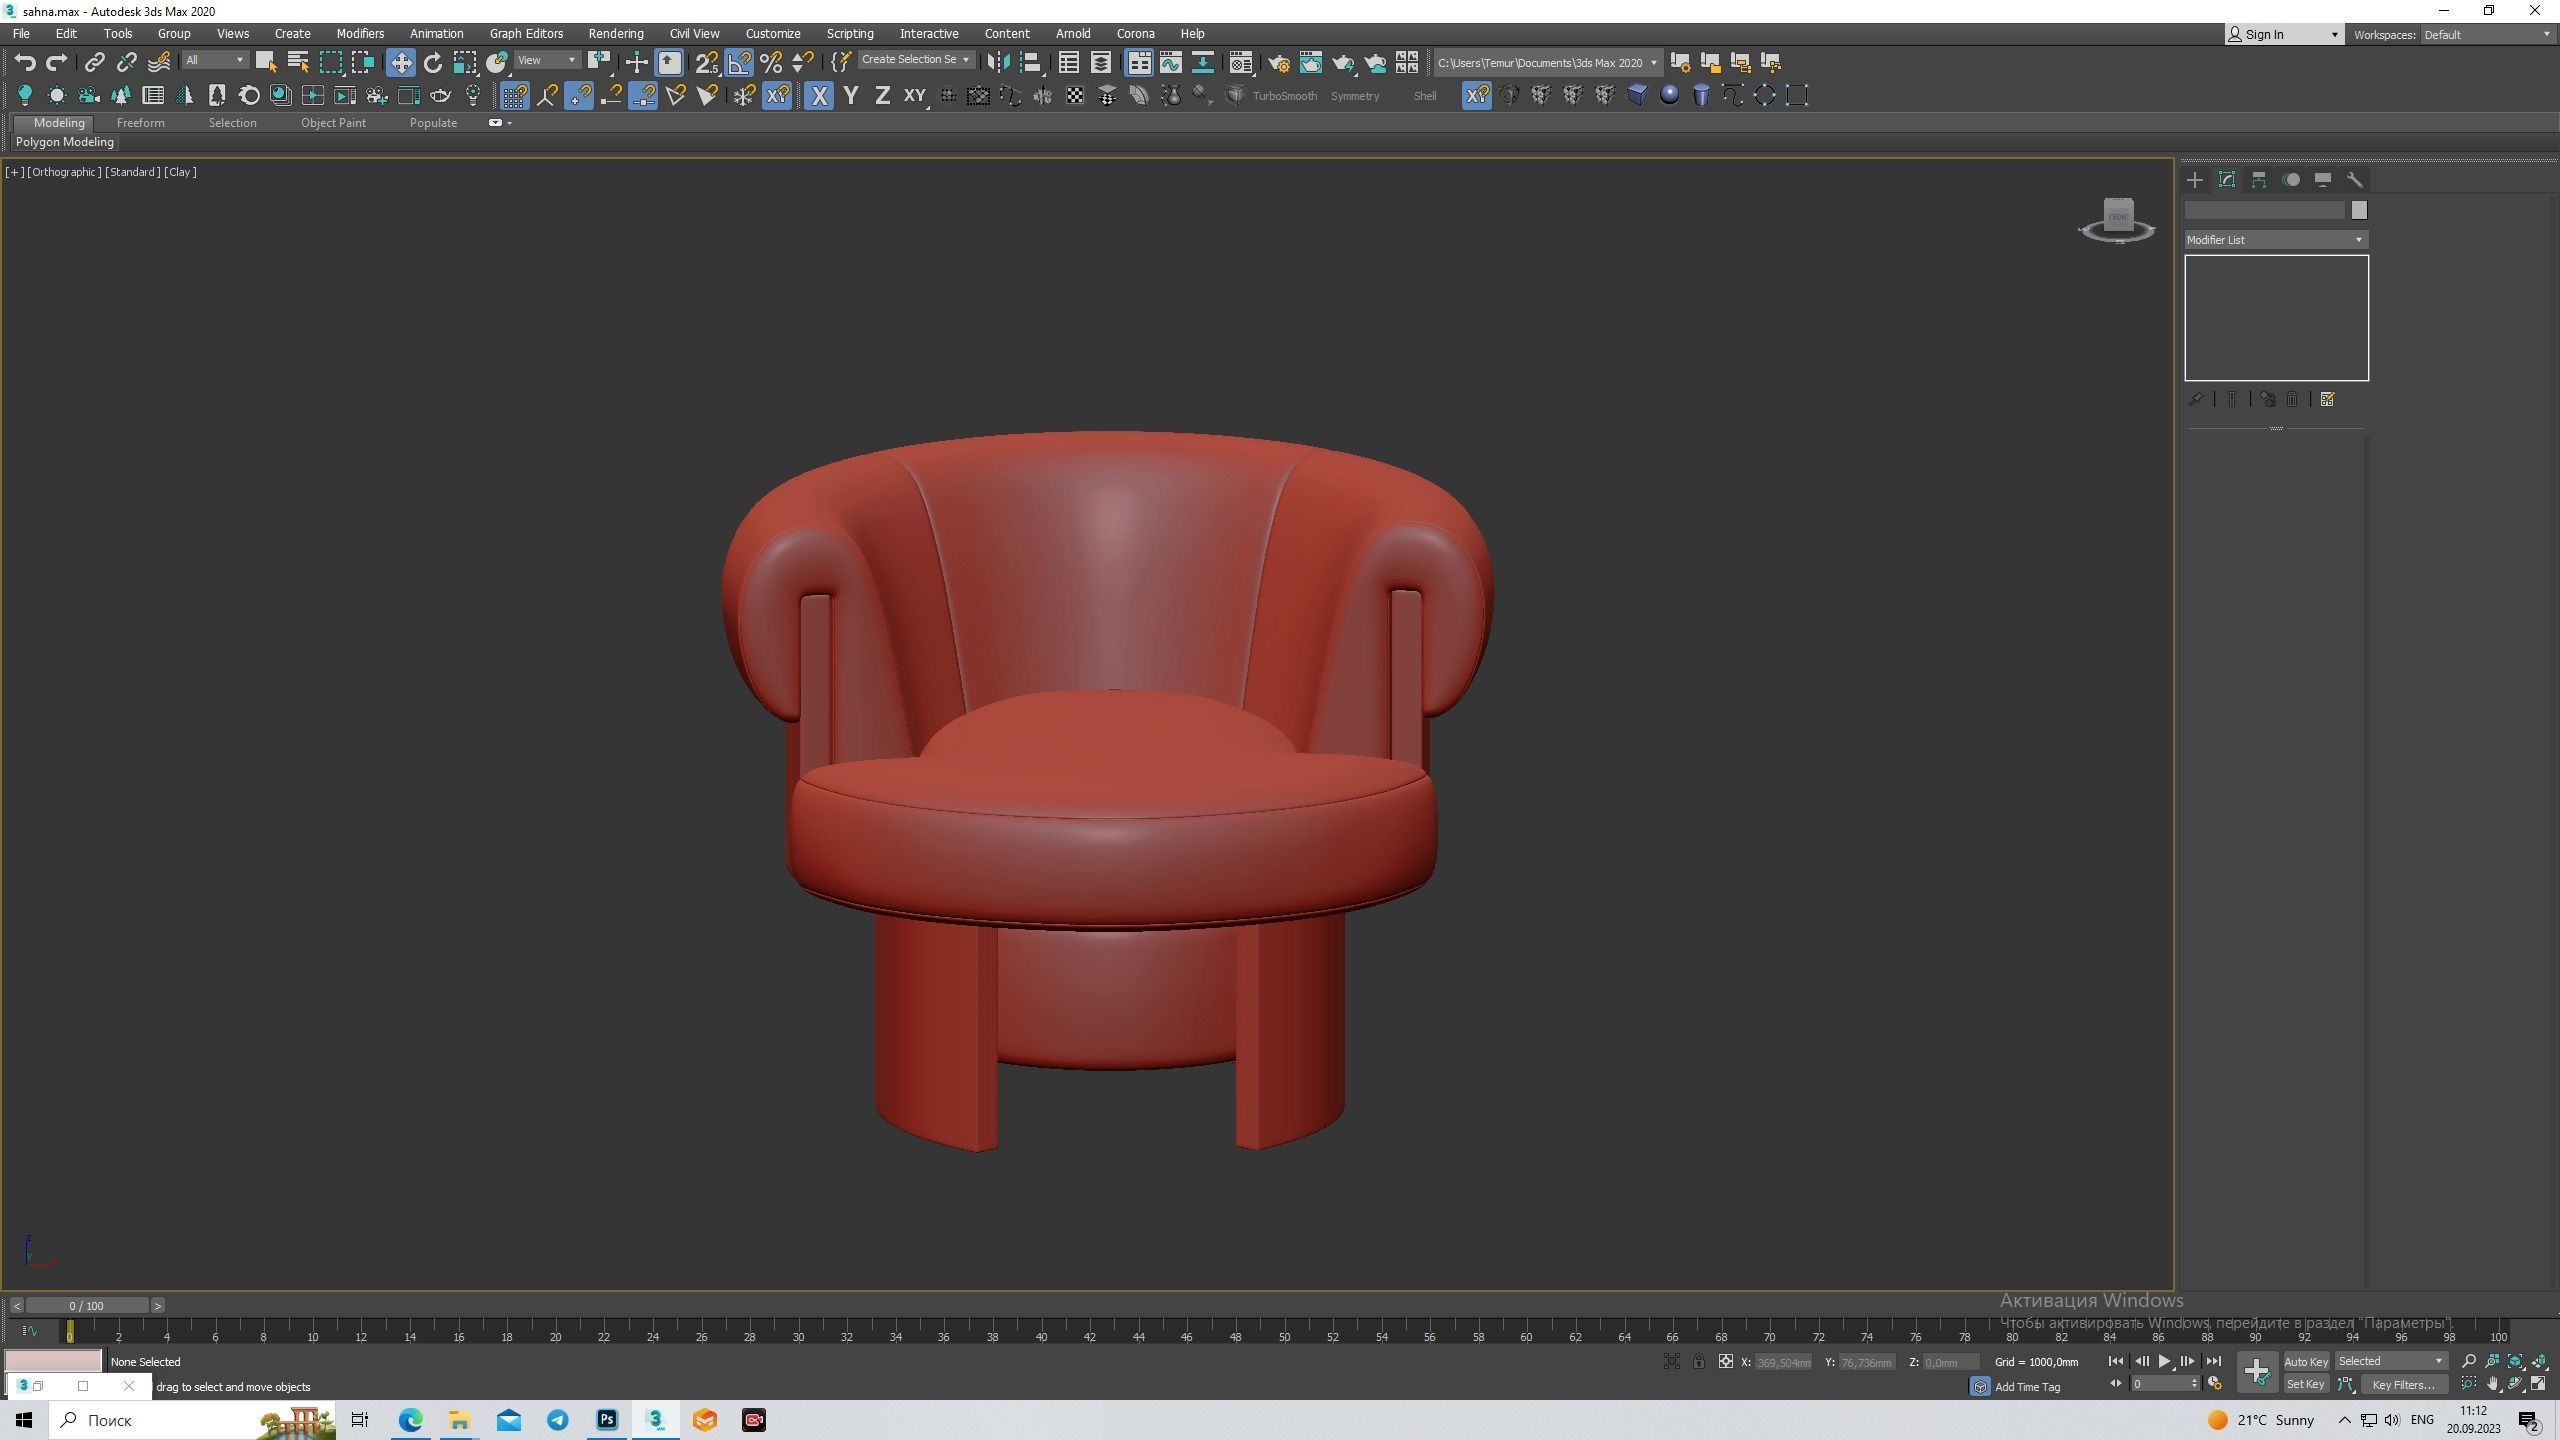
Task: Click the object color swatch in Modify panel
Action: pos(2359,210)
